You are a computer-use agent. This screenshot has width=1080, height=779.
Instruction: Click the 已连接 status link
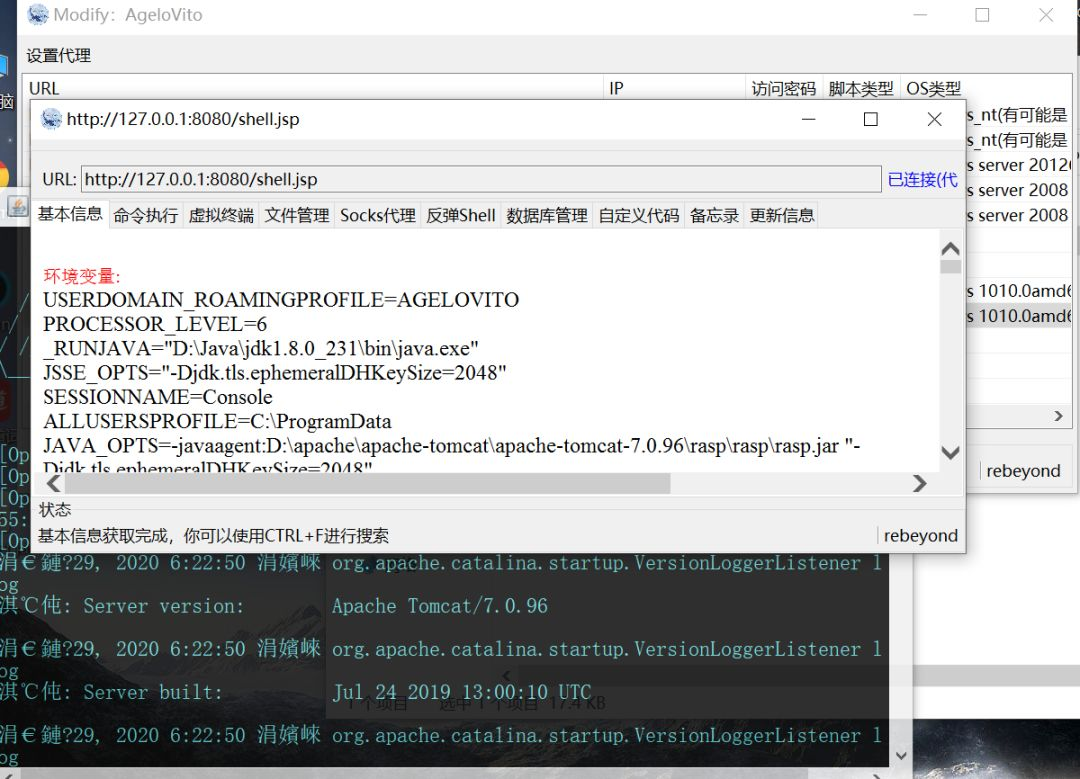(x=922, y=180)
